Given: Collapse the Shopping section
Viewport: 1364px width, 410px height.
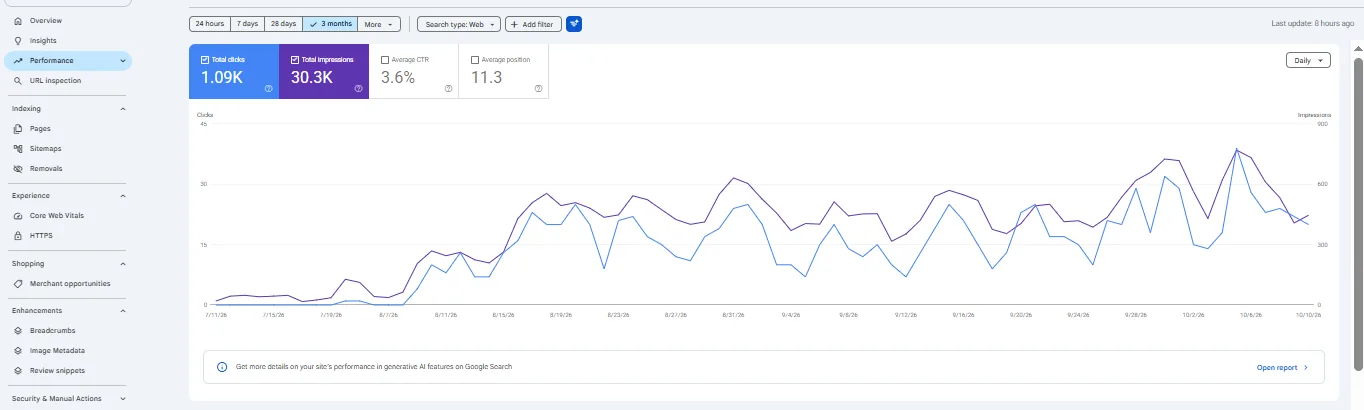Looking at the screenshot, I should [123, 264].
